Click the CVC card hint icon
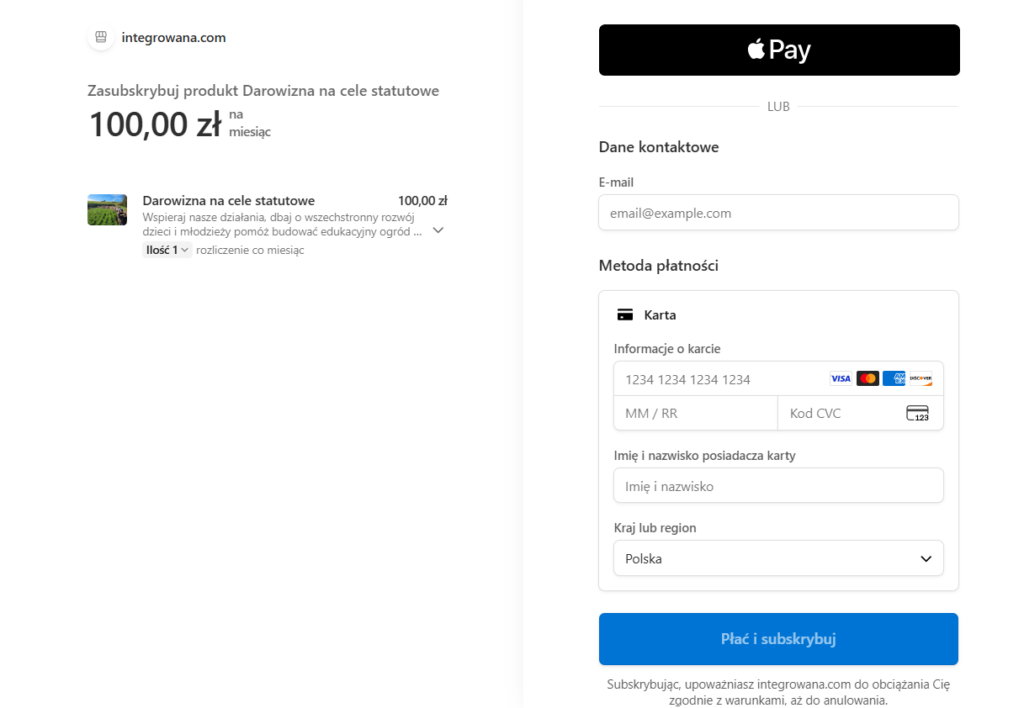 [x=918, y=413]
